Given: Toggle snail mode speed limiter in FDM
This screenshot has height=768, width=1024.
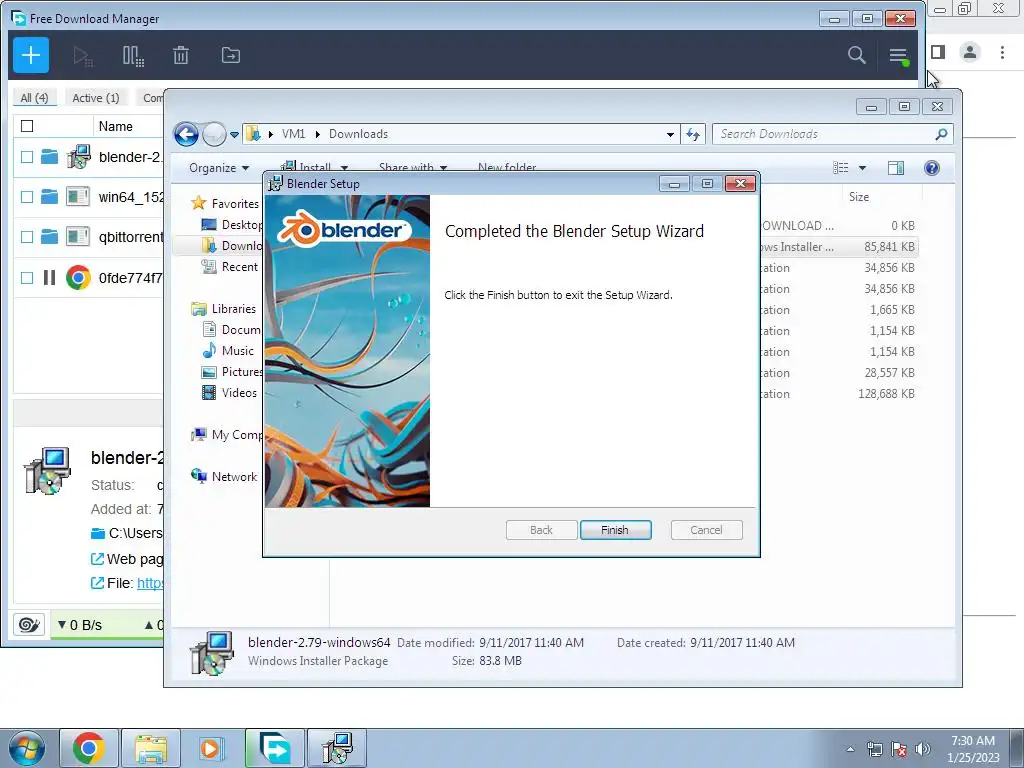Looking at the screenshot, I should click(x=29, y=625).
